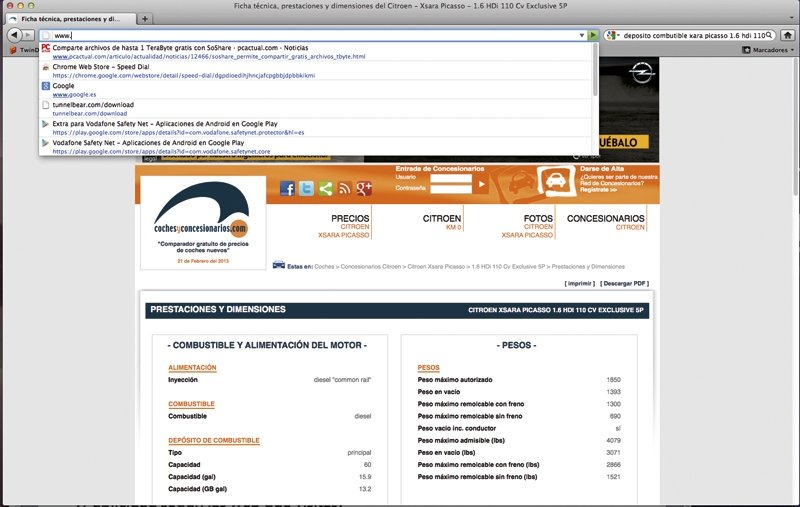Image resolution: width=800 pixels, height=507 pixels.
Task: Share page via the Facebook icon
Action: 287,189
